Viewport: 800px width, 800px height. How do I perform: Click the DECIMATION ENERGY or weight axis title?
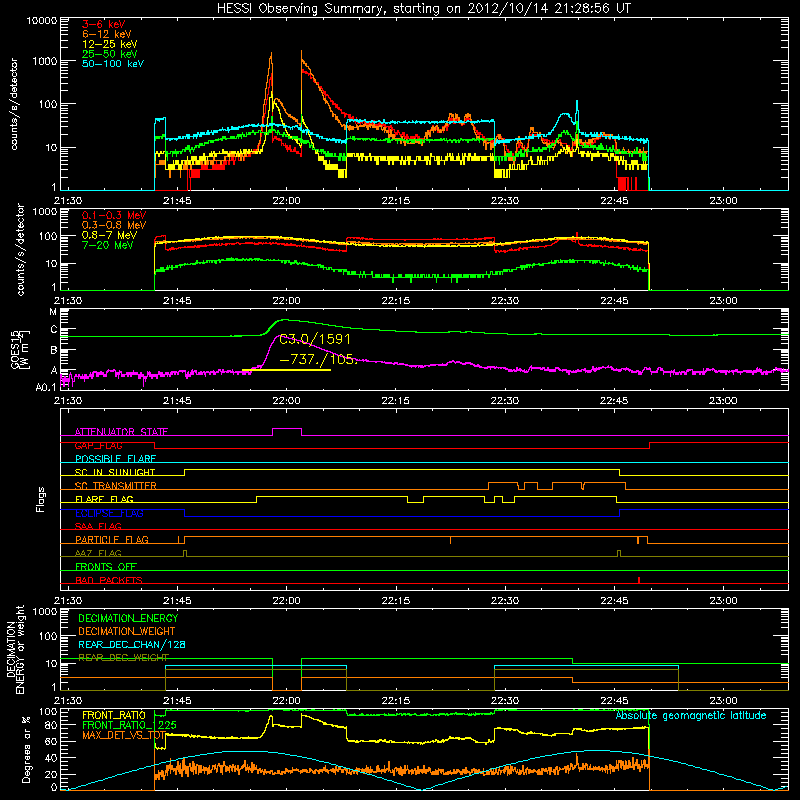pyautogui.click(x=15, y=650)
